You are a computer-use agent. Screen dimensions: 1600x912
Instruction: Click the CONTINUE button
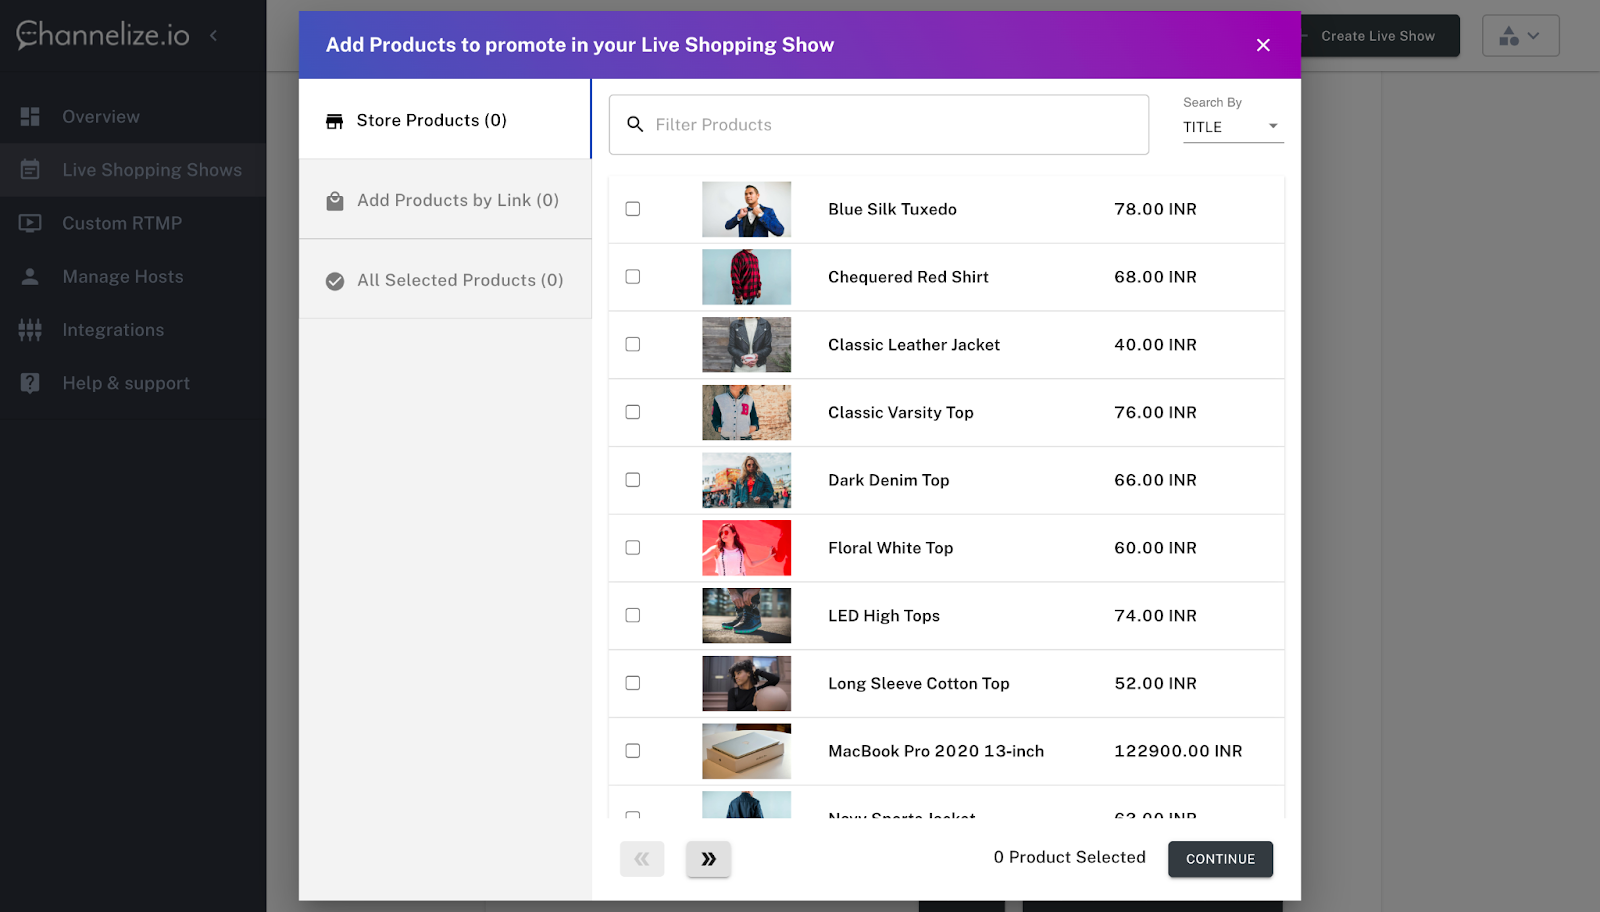[1220, 859]
